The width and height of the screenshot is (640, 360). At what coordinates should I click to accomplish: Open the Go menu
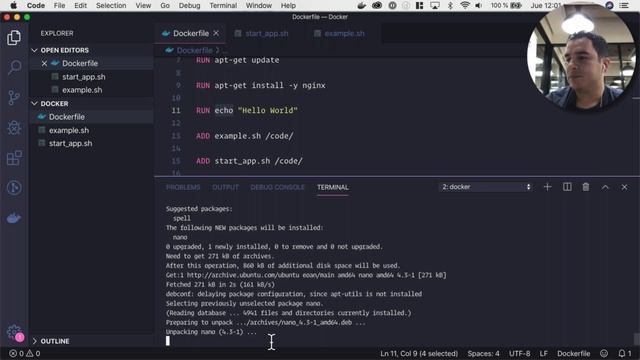(165, 5)
